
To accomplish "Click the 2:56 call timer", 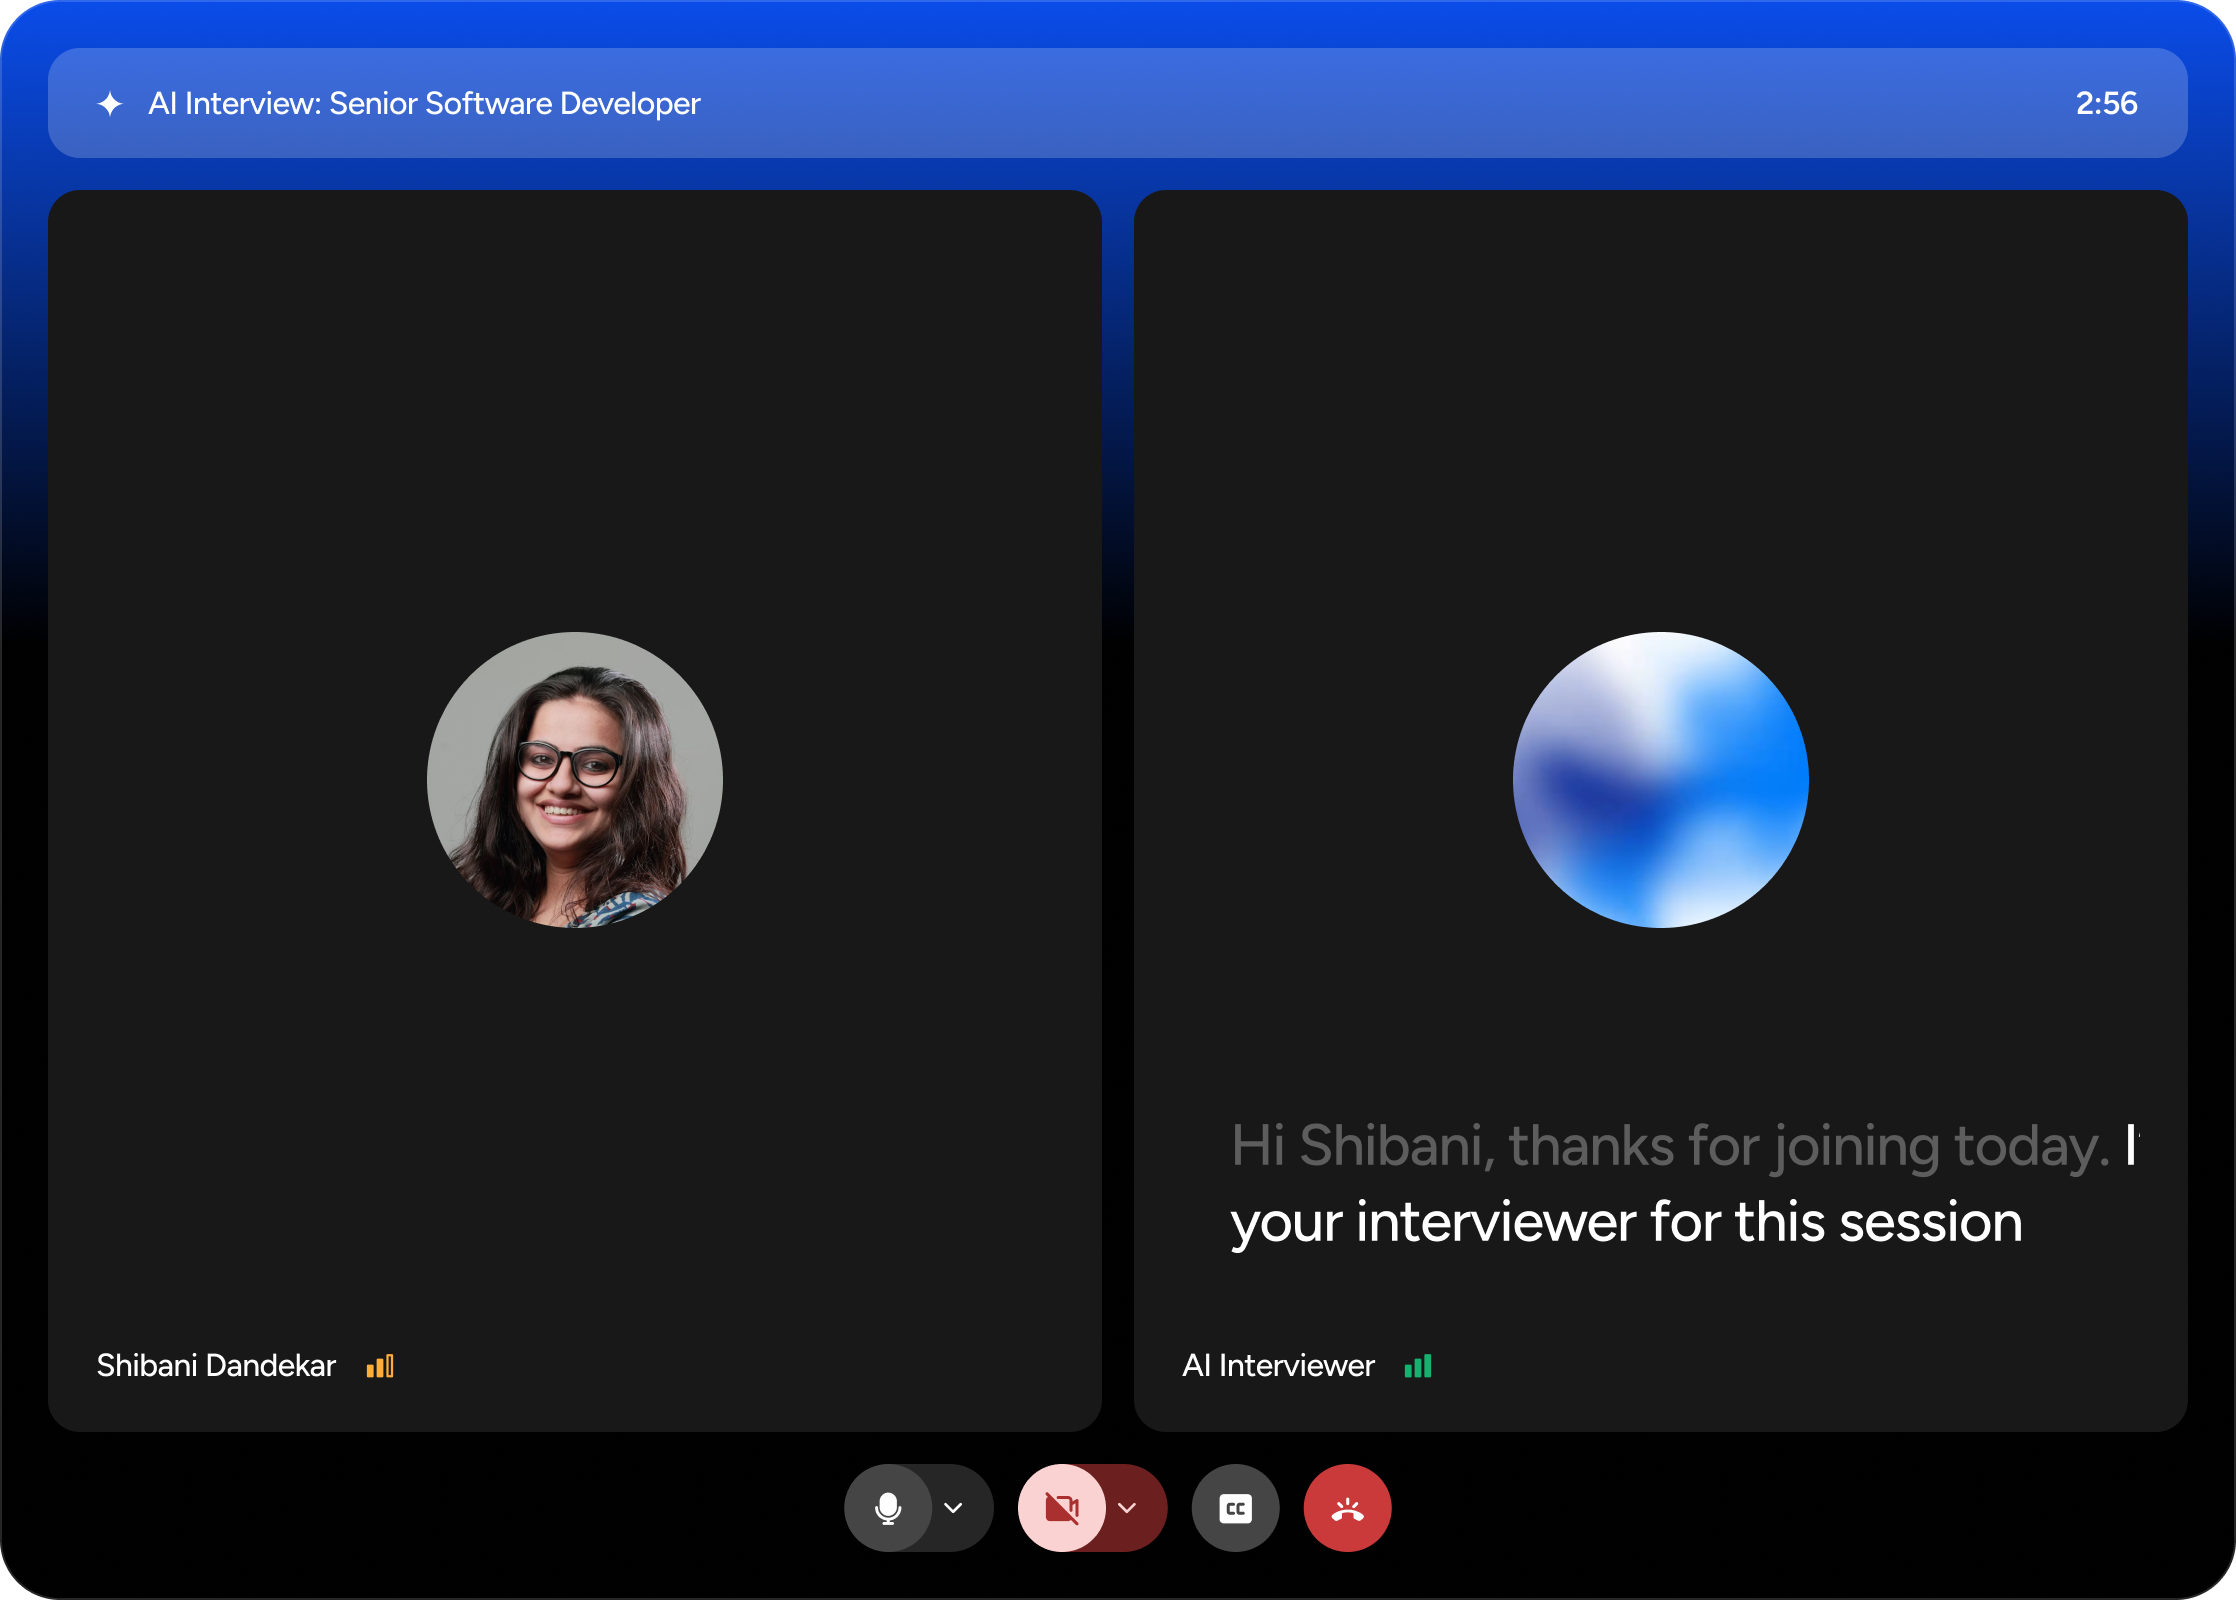I will (x=2106, y=103).
